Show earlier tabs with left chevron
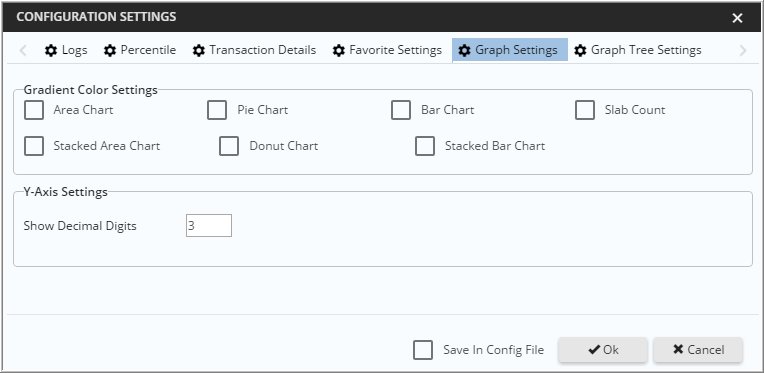The width and height of the screenshot is (764, 373). click(22, 50)
